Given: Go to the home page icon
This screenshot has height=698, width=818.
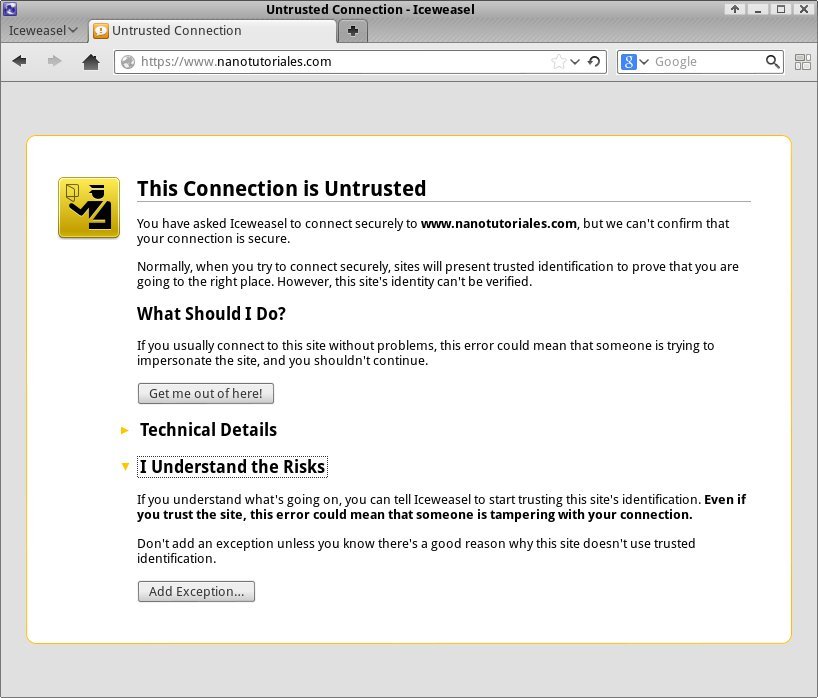Looking at the screenshot, I should pyautogui.click(x=91, y=62).
